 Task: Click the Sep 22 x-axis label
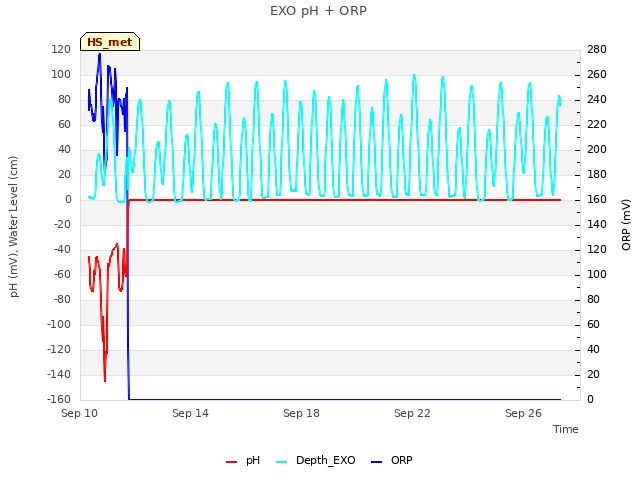tap(412, 413)
